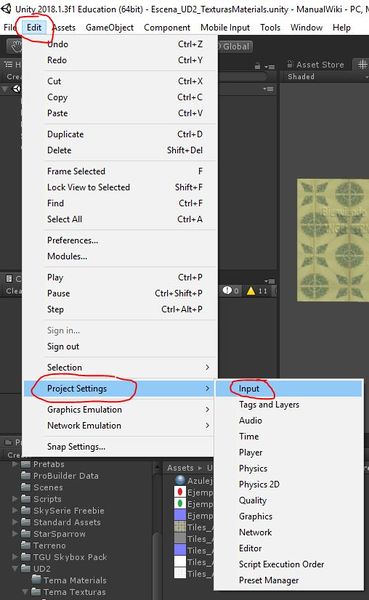Viewport: 369px width, 600px height.
Task: Choose Delete menu entry
Action: (121, 150)
